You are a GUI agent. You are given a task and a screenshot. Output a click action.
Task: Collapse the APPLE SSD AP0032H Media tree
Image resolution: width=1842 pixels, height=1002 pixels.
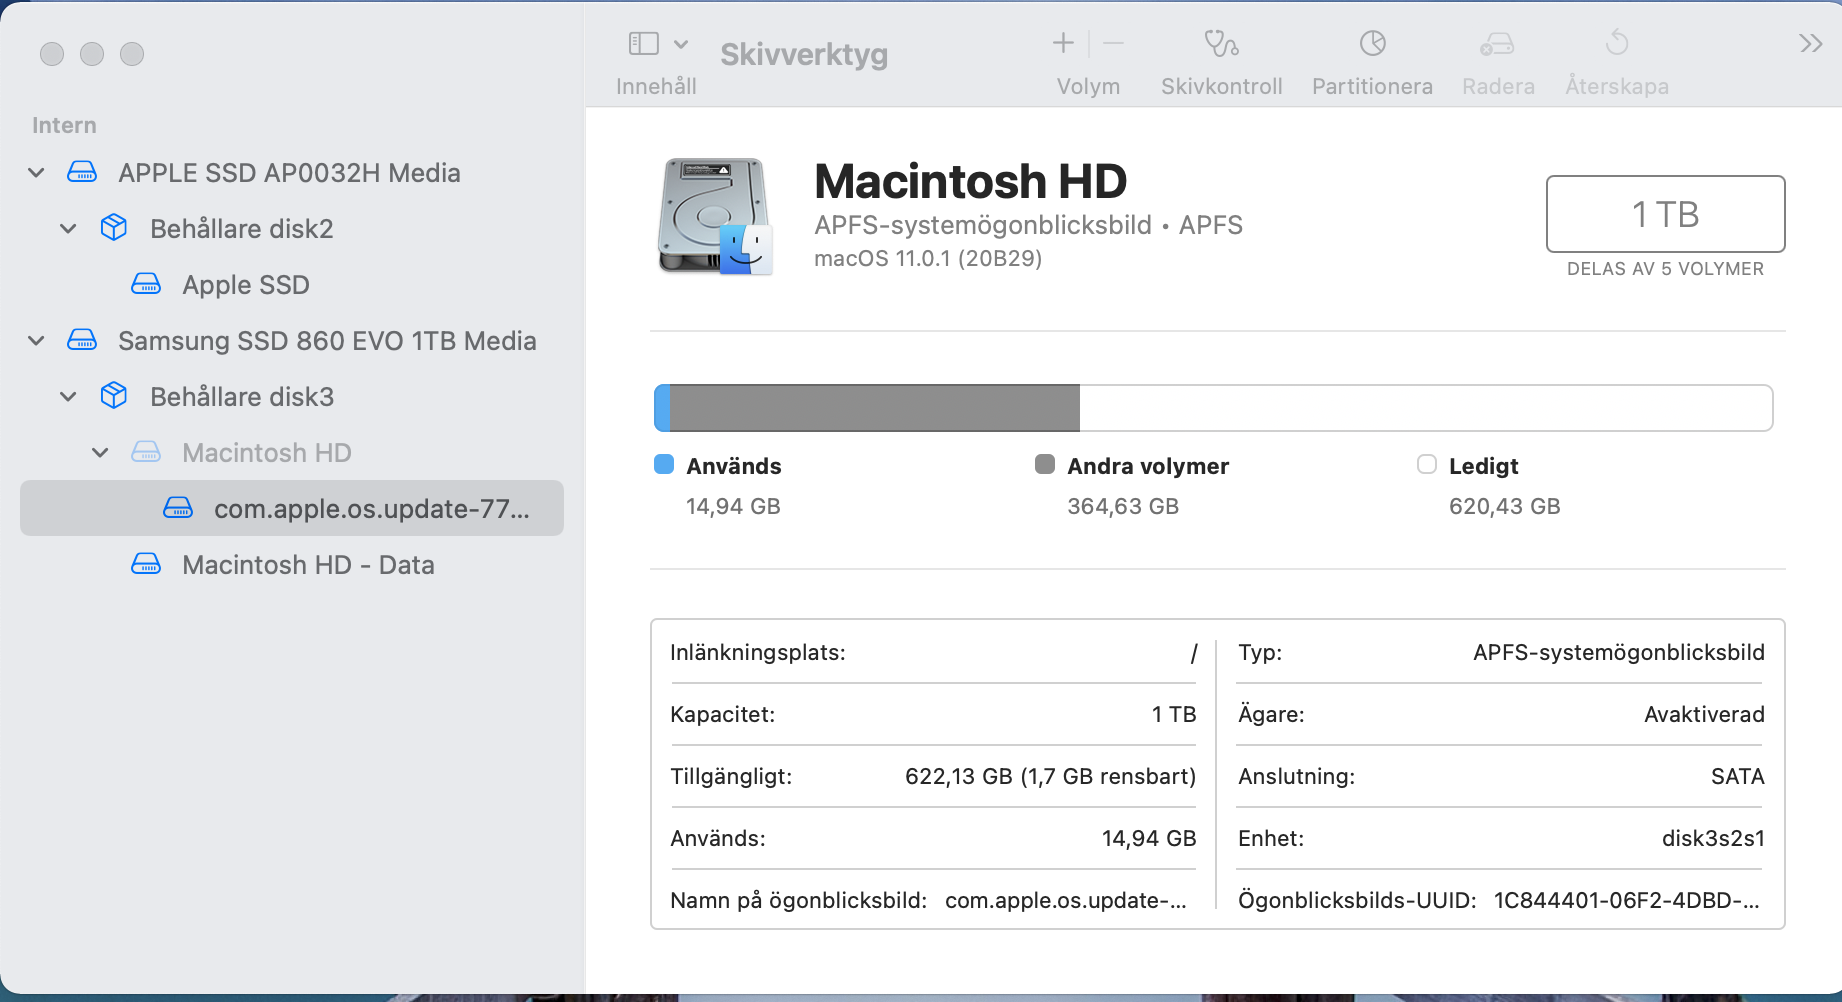[x=37, y=173]
